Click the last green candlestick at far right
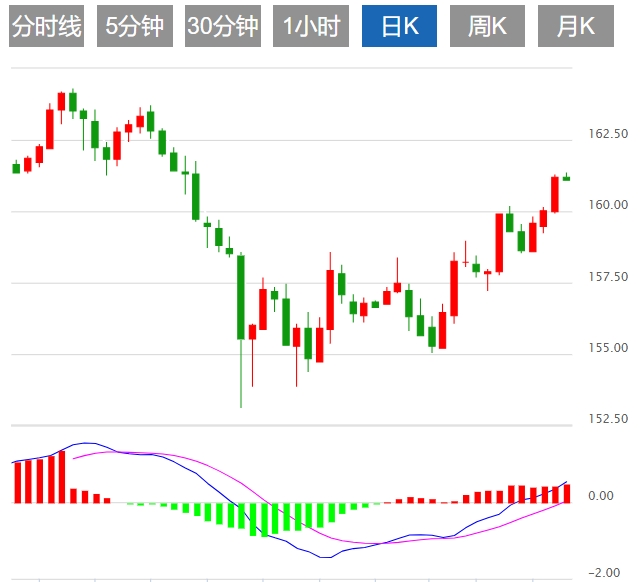The width and height of the screenshot is (640, 582). 566,178
